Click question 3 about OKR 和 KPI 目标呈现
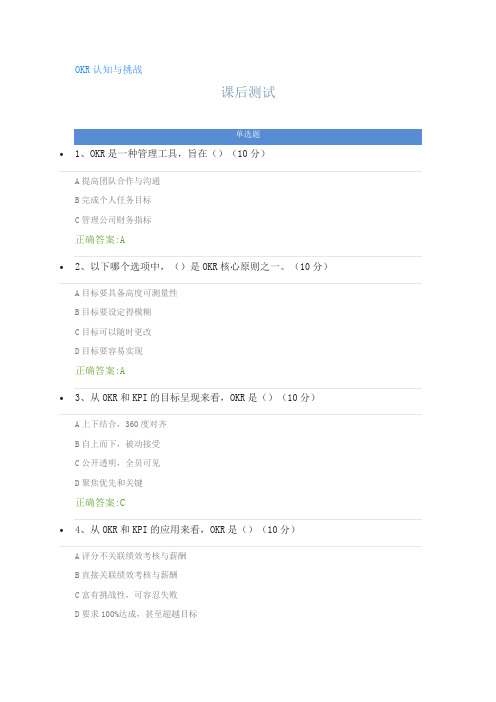The height and width of the screenshot is (702, 496). 195,398
